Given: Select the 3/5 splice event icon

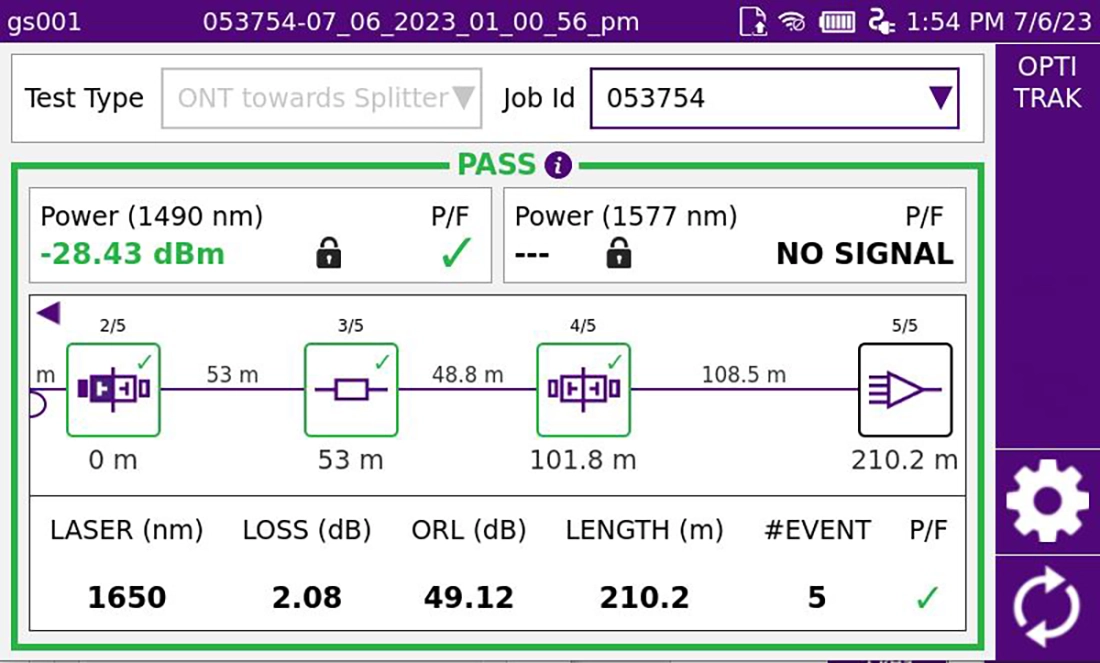Looking at the screenshot, I should [351, 389].
